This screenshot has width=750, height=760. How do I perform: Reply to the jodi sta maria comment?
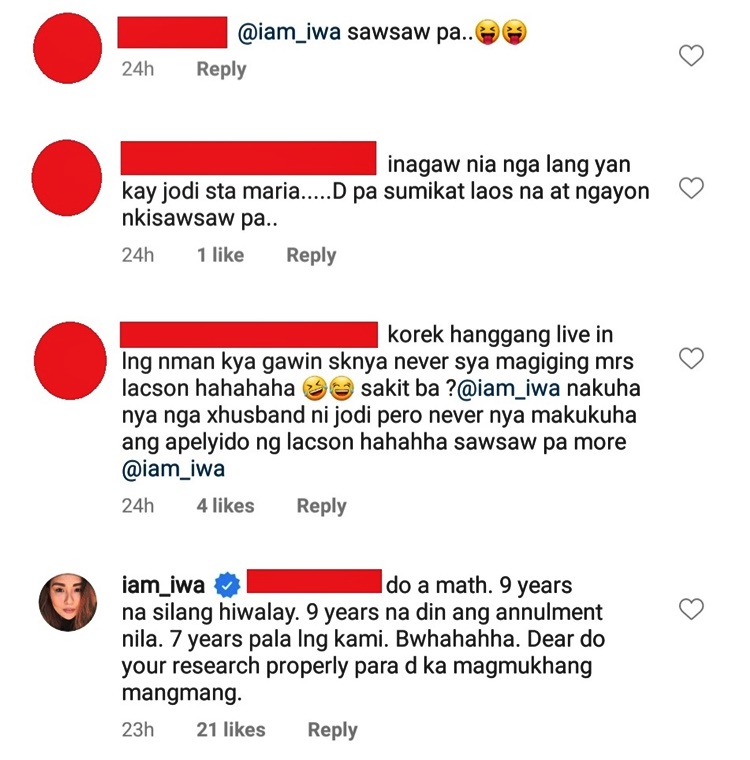pyautogui.click(x=311, y=255)
